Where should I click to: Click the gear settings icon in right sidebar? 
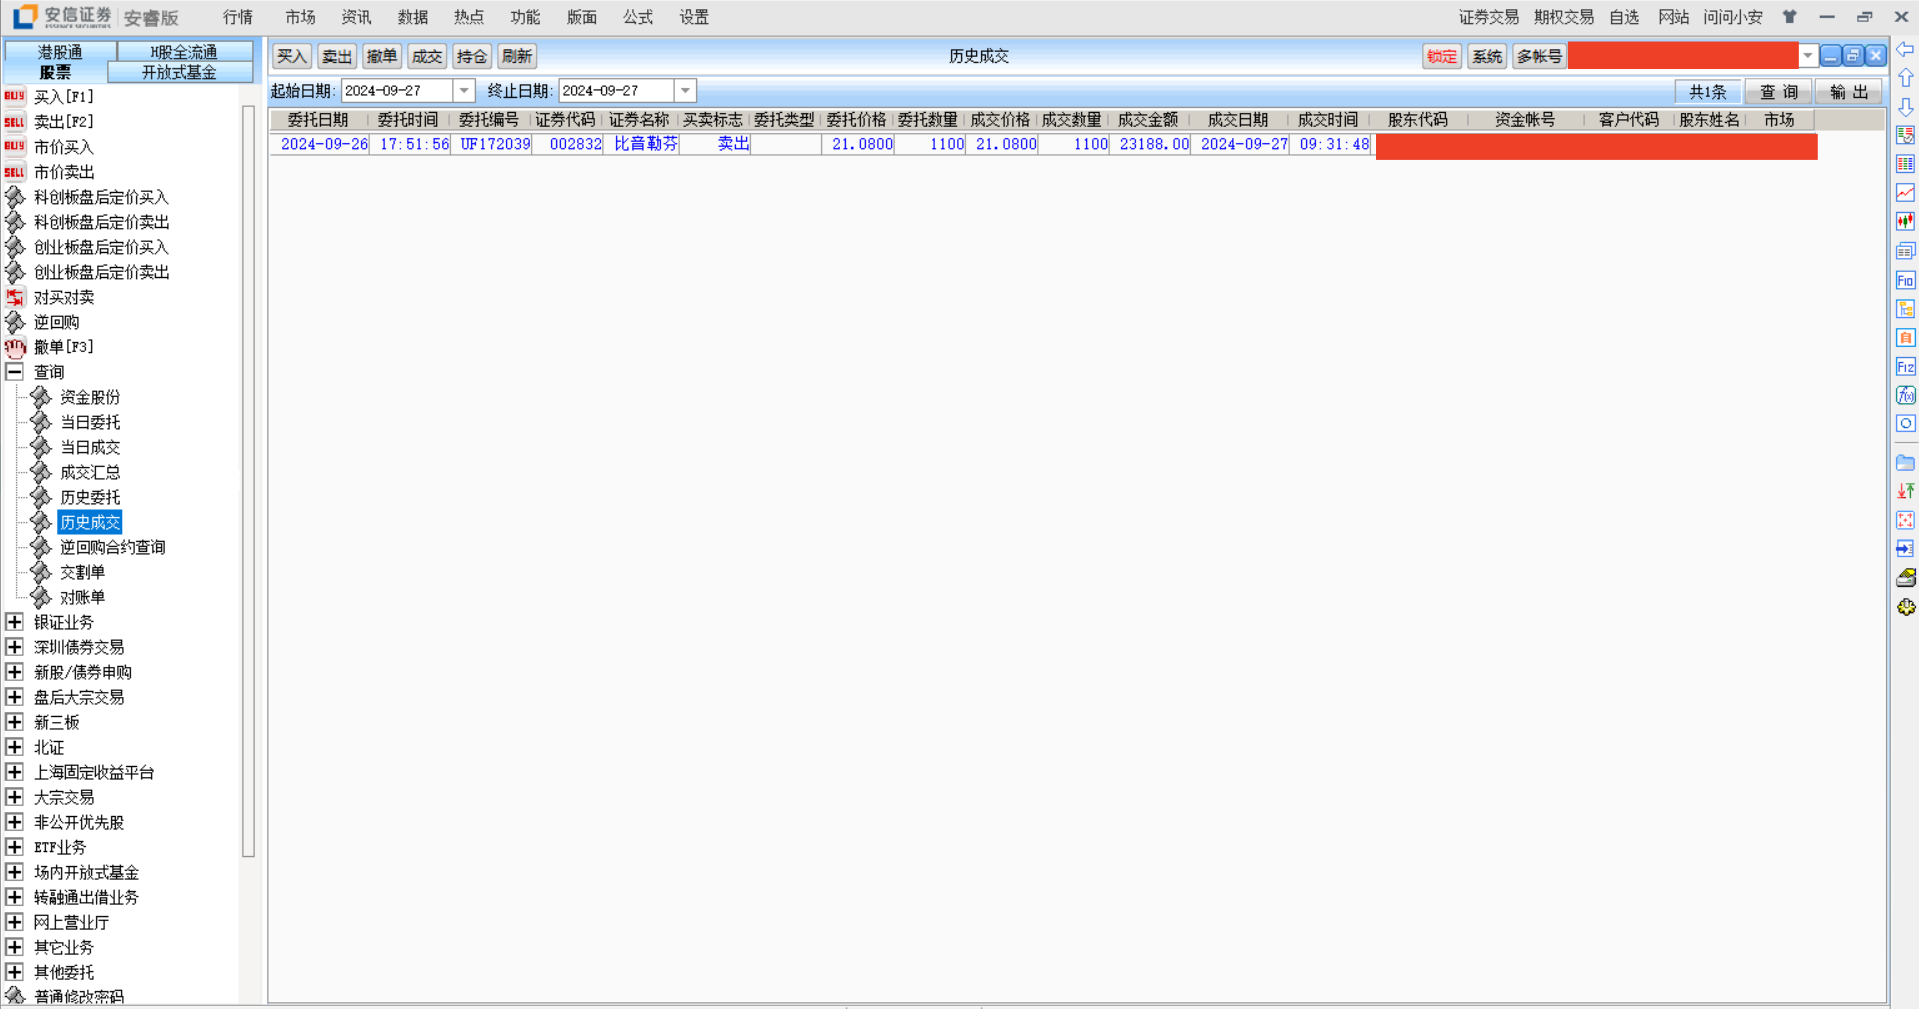tap(1905, 607)
